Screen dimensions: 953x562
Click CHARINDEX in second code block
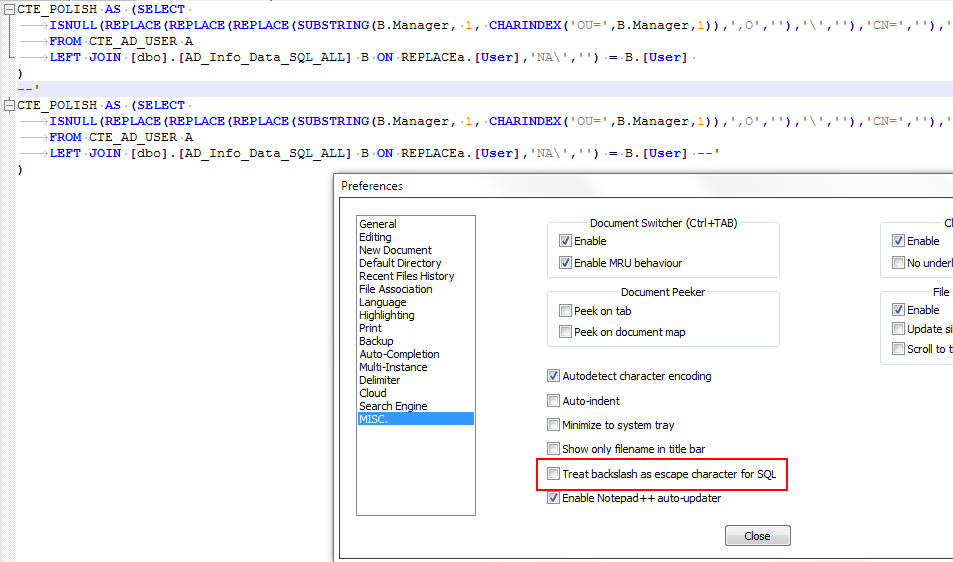tap(525, 121)
